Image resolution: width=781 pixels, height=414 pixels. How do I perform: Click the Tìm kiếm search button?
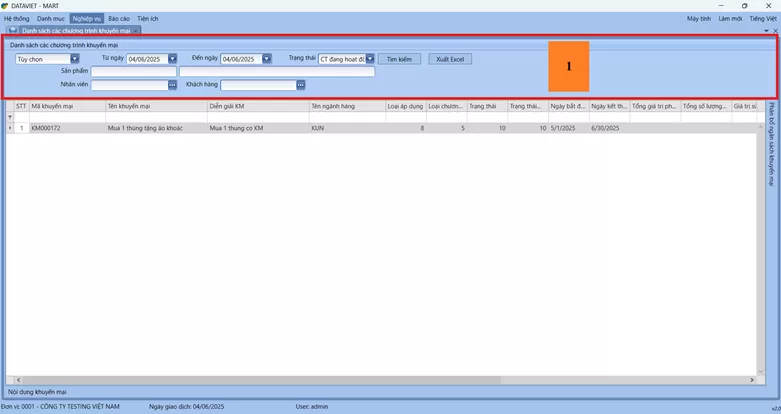399,59
